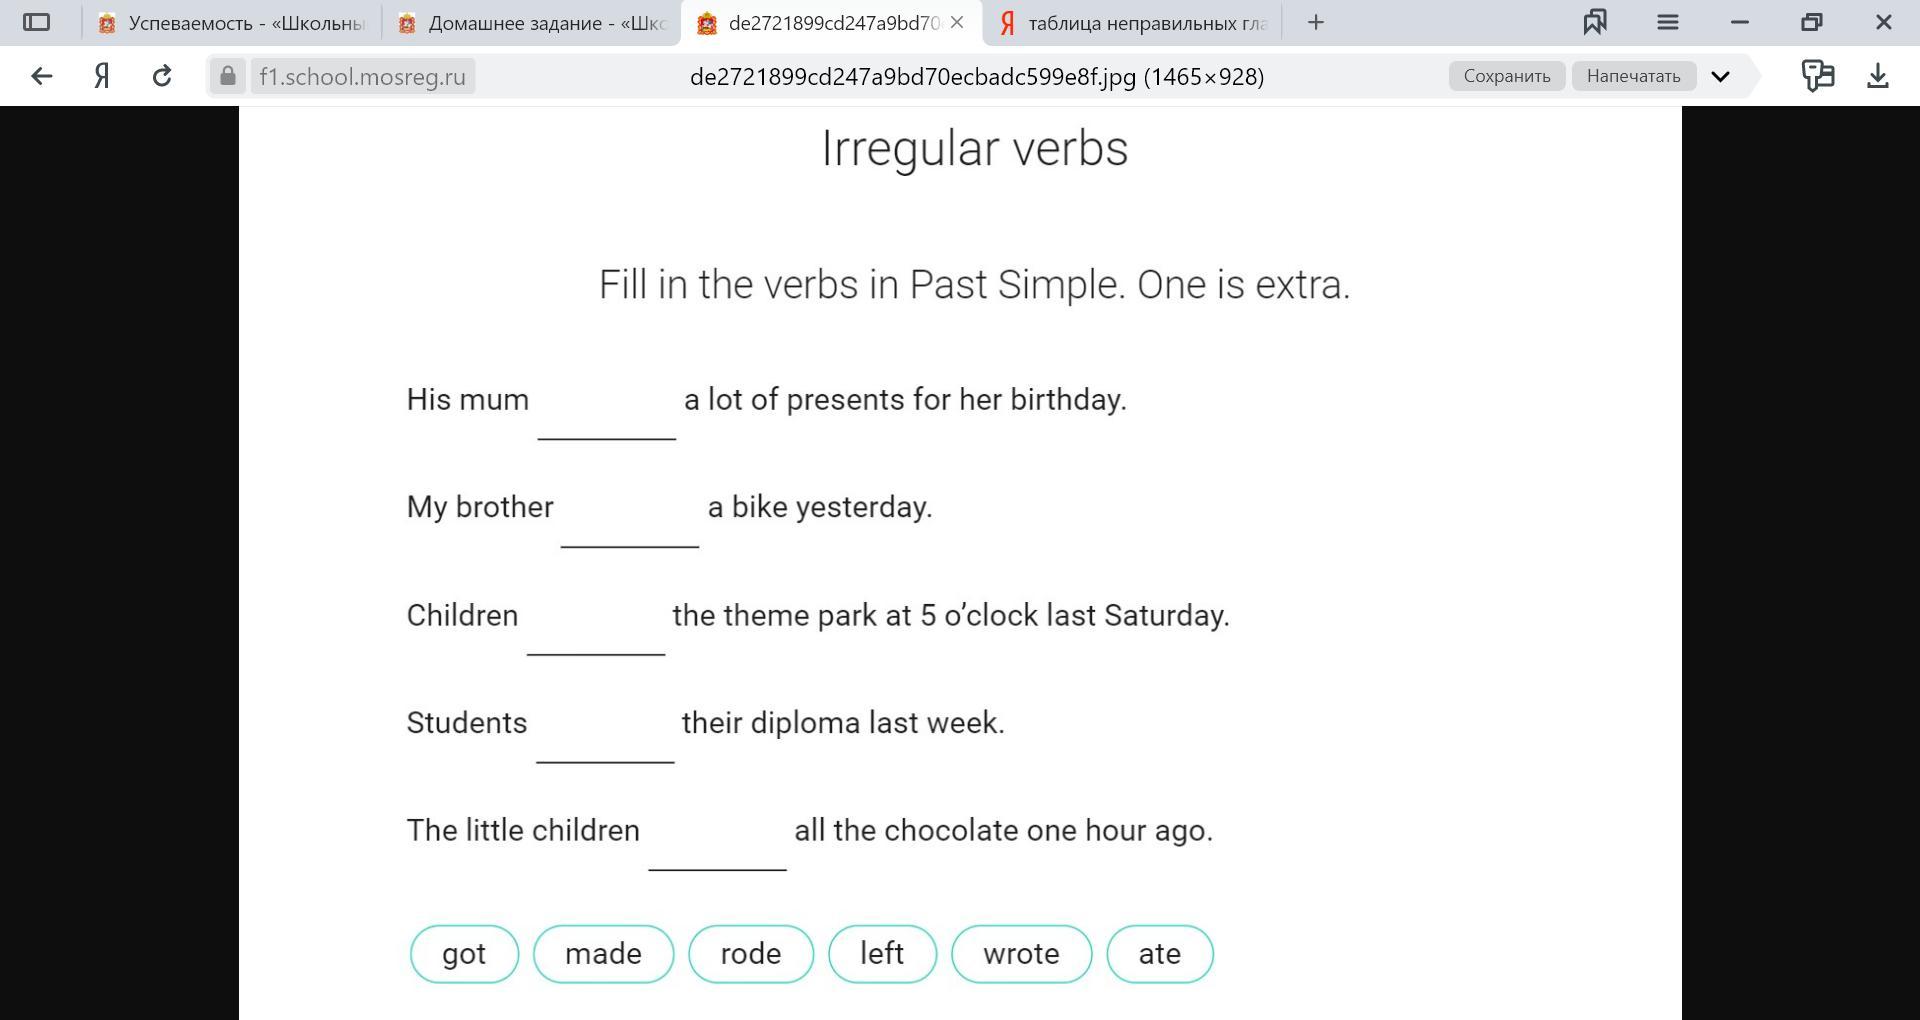Open the bookmarks icon in title bar
This screenshot has width=1920, height=1020.
[1595, 22]
